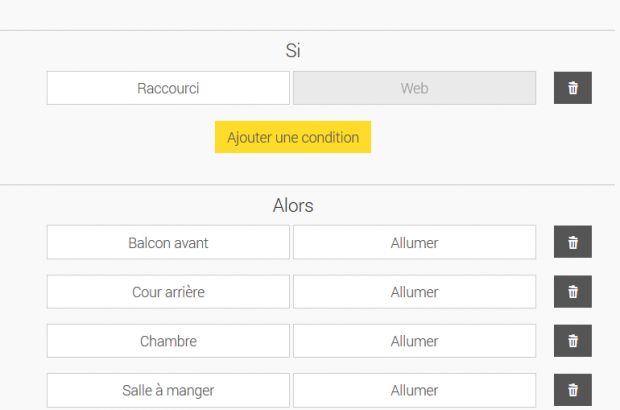Click Ajouter une condition button
This screenshot has height=410, width=620.
pos(293,137)
